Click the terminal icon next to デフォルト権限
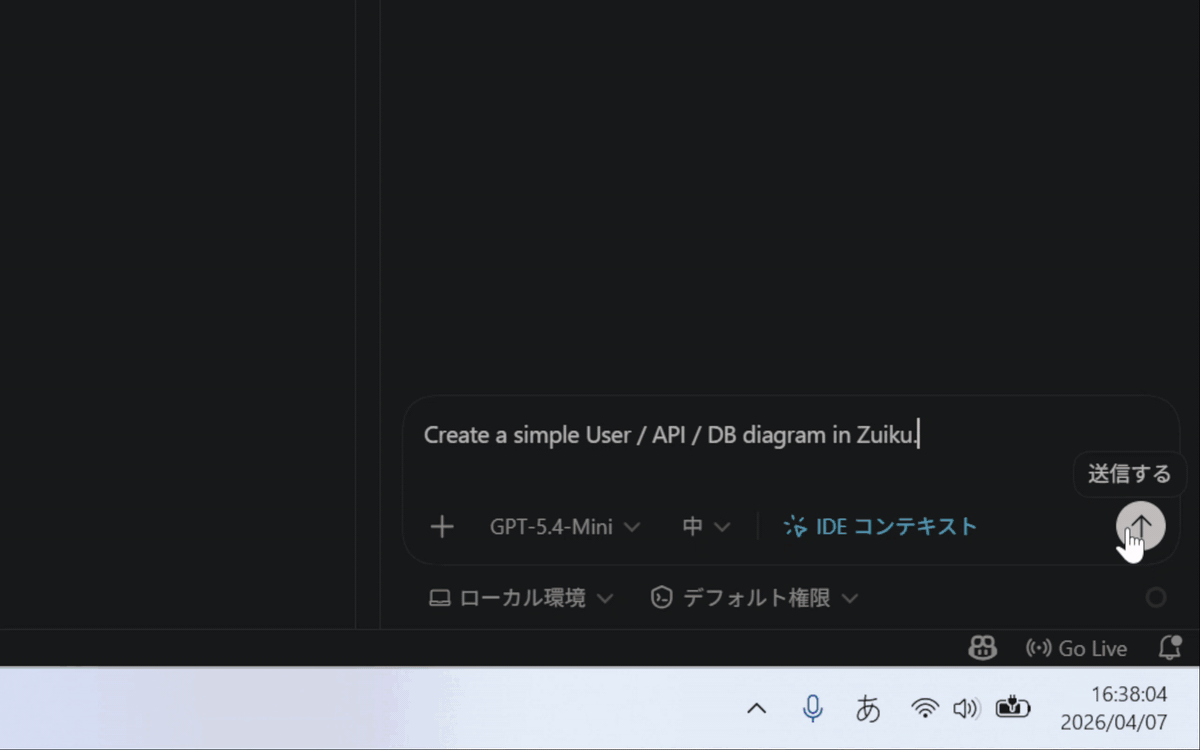 661,597
